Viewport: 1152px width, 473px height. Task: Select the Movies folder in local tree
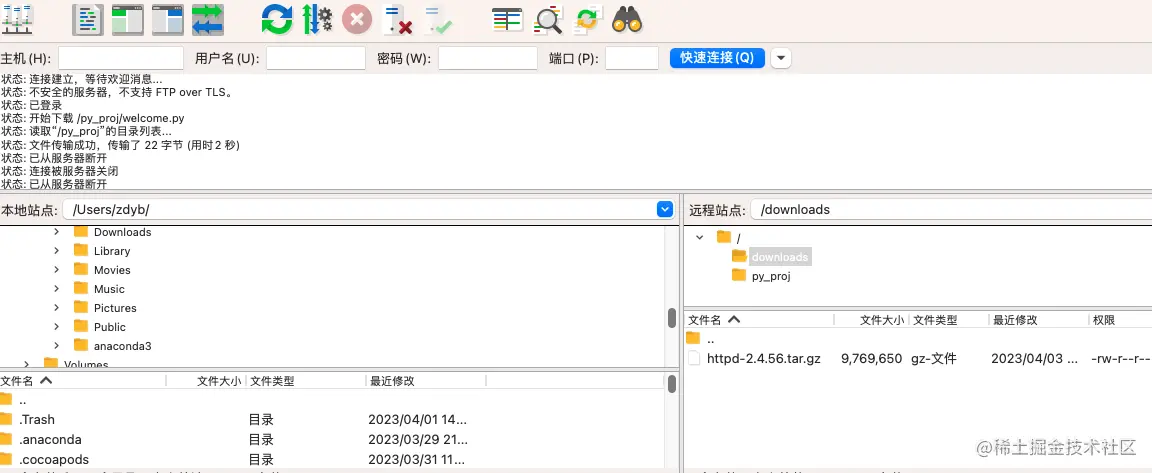112,270
